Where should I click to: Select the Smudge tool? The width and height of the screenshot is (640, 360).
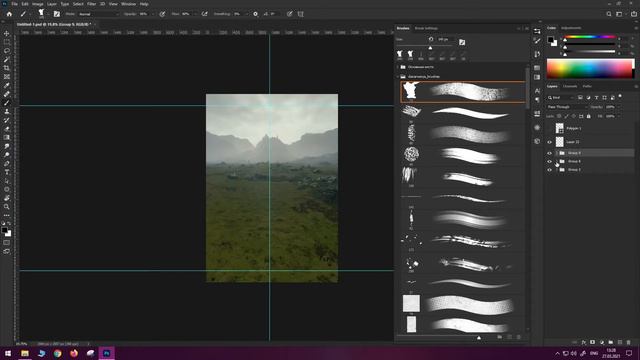7,146
